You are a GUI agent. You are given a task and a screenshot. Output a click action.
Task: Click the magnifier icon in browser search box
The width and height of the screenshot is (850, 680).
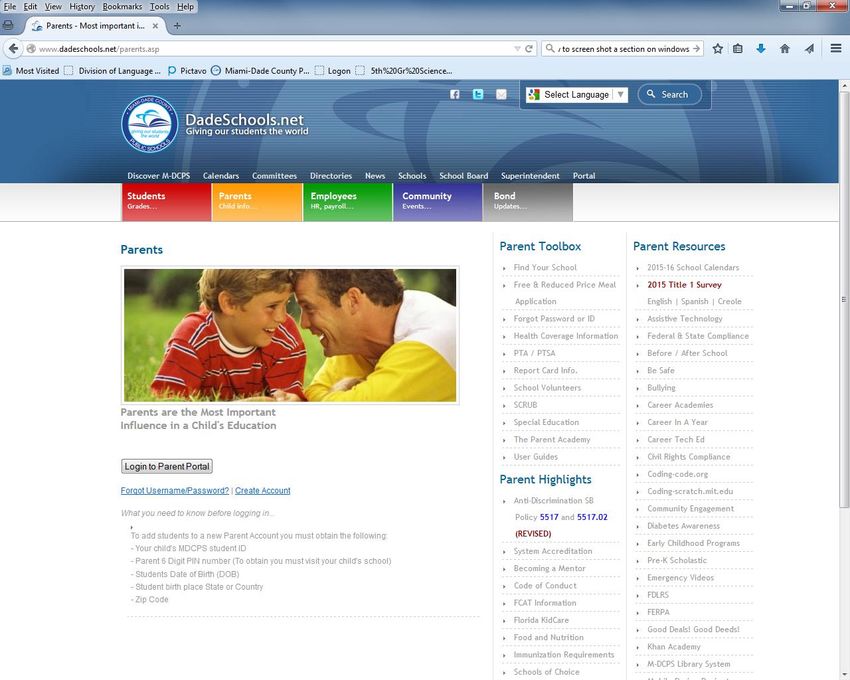point(550,49)
